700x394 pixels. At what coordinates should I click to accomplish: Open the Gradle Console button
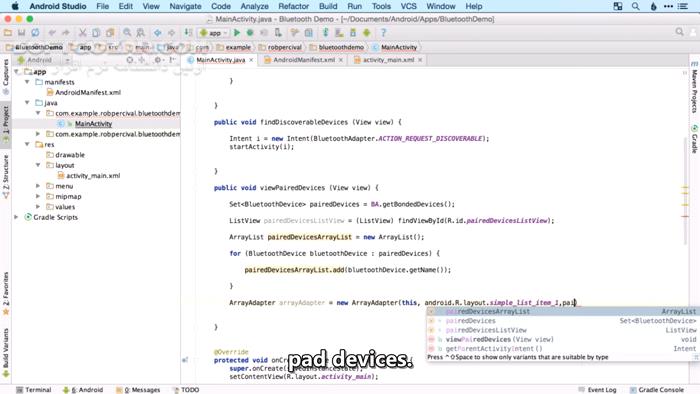[656, 390]
